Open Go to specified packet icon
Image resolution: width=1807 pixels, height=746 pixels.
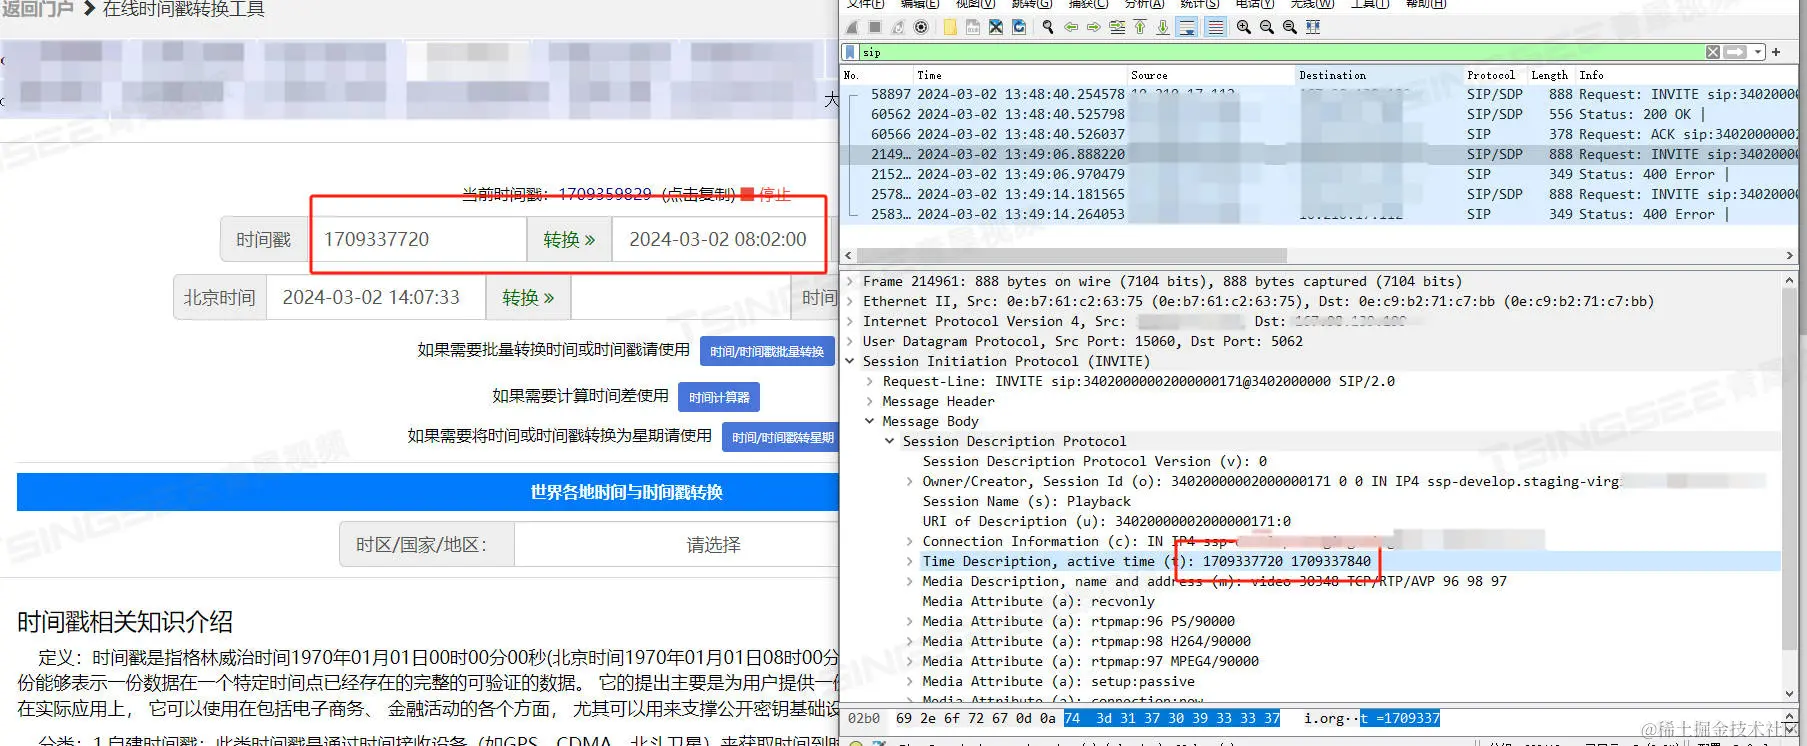[x=1117, y=27]
